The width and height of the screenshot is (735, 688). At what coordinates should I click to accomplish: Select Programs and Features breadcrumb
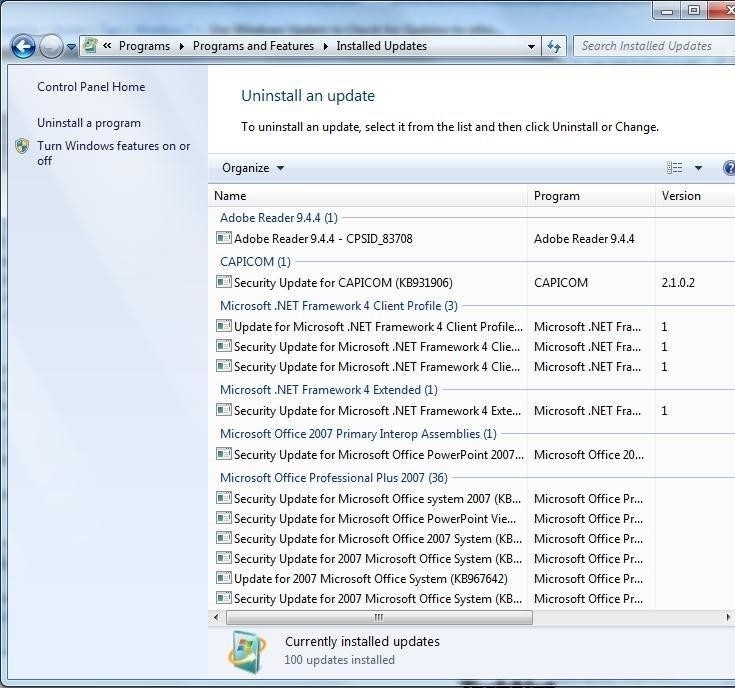click(x=253, y=46)
